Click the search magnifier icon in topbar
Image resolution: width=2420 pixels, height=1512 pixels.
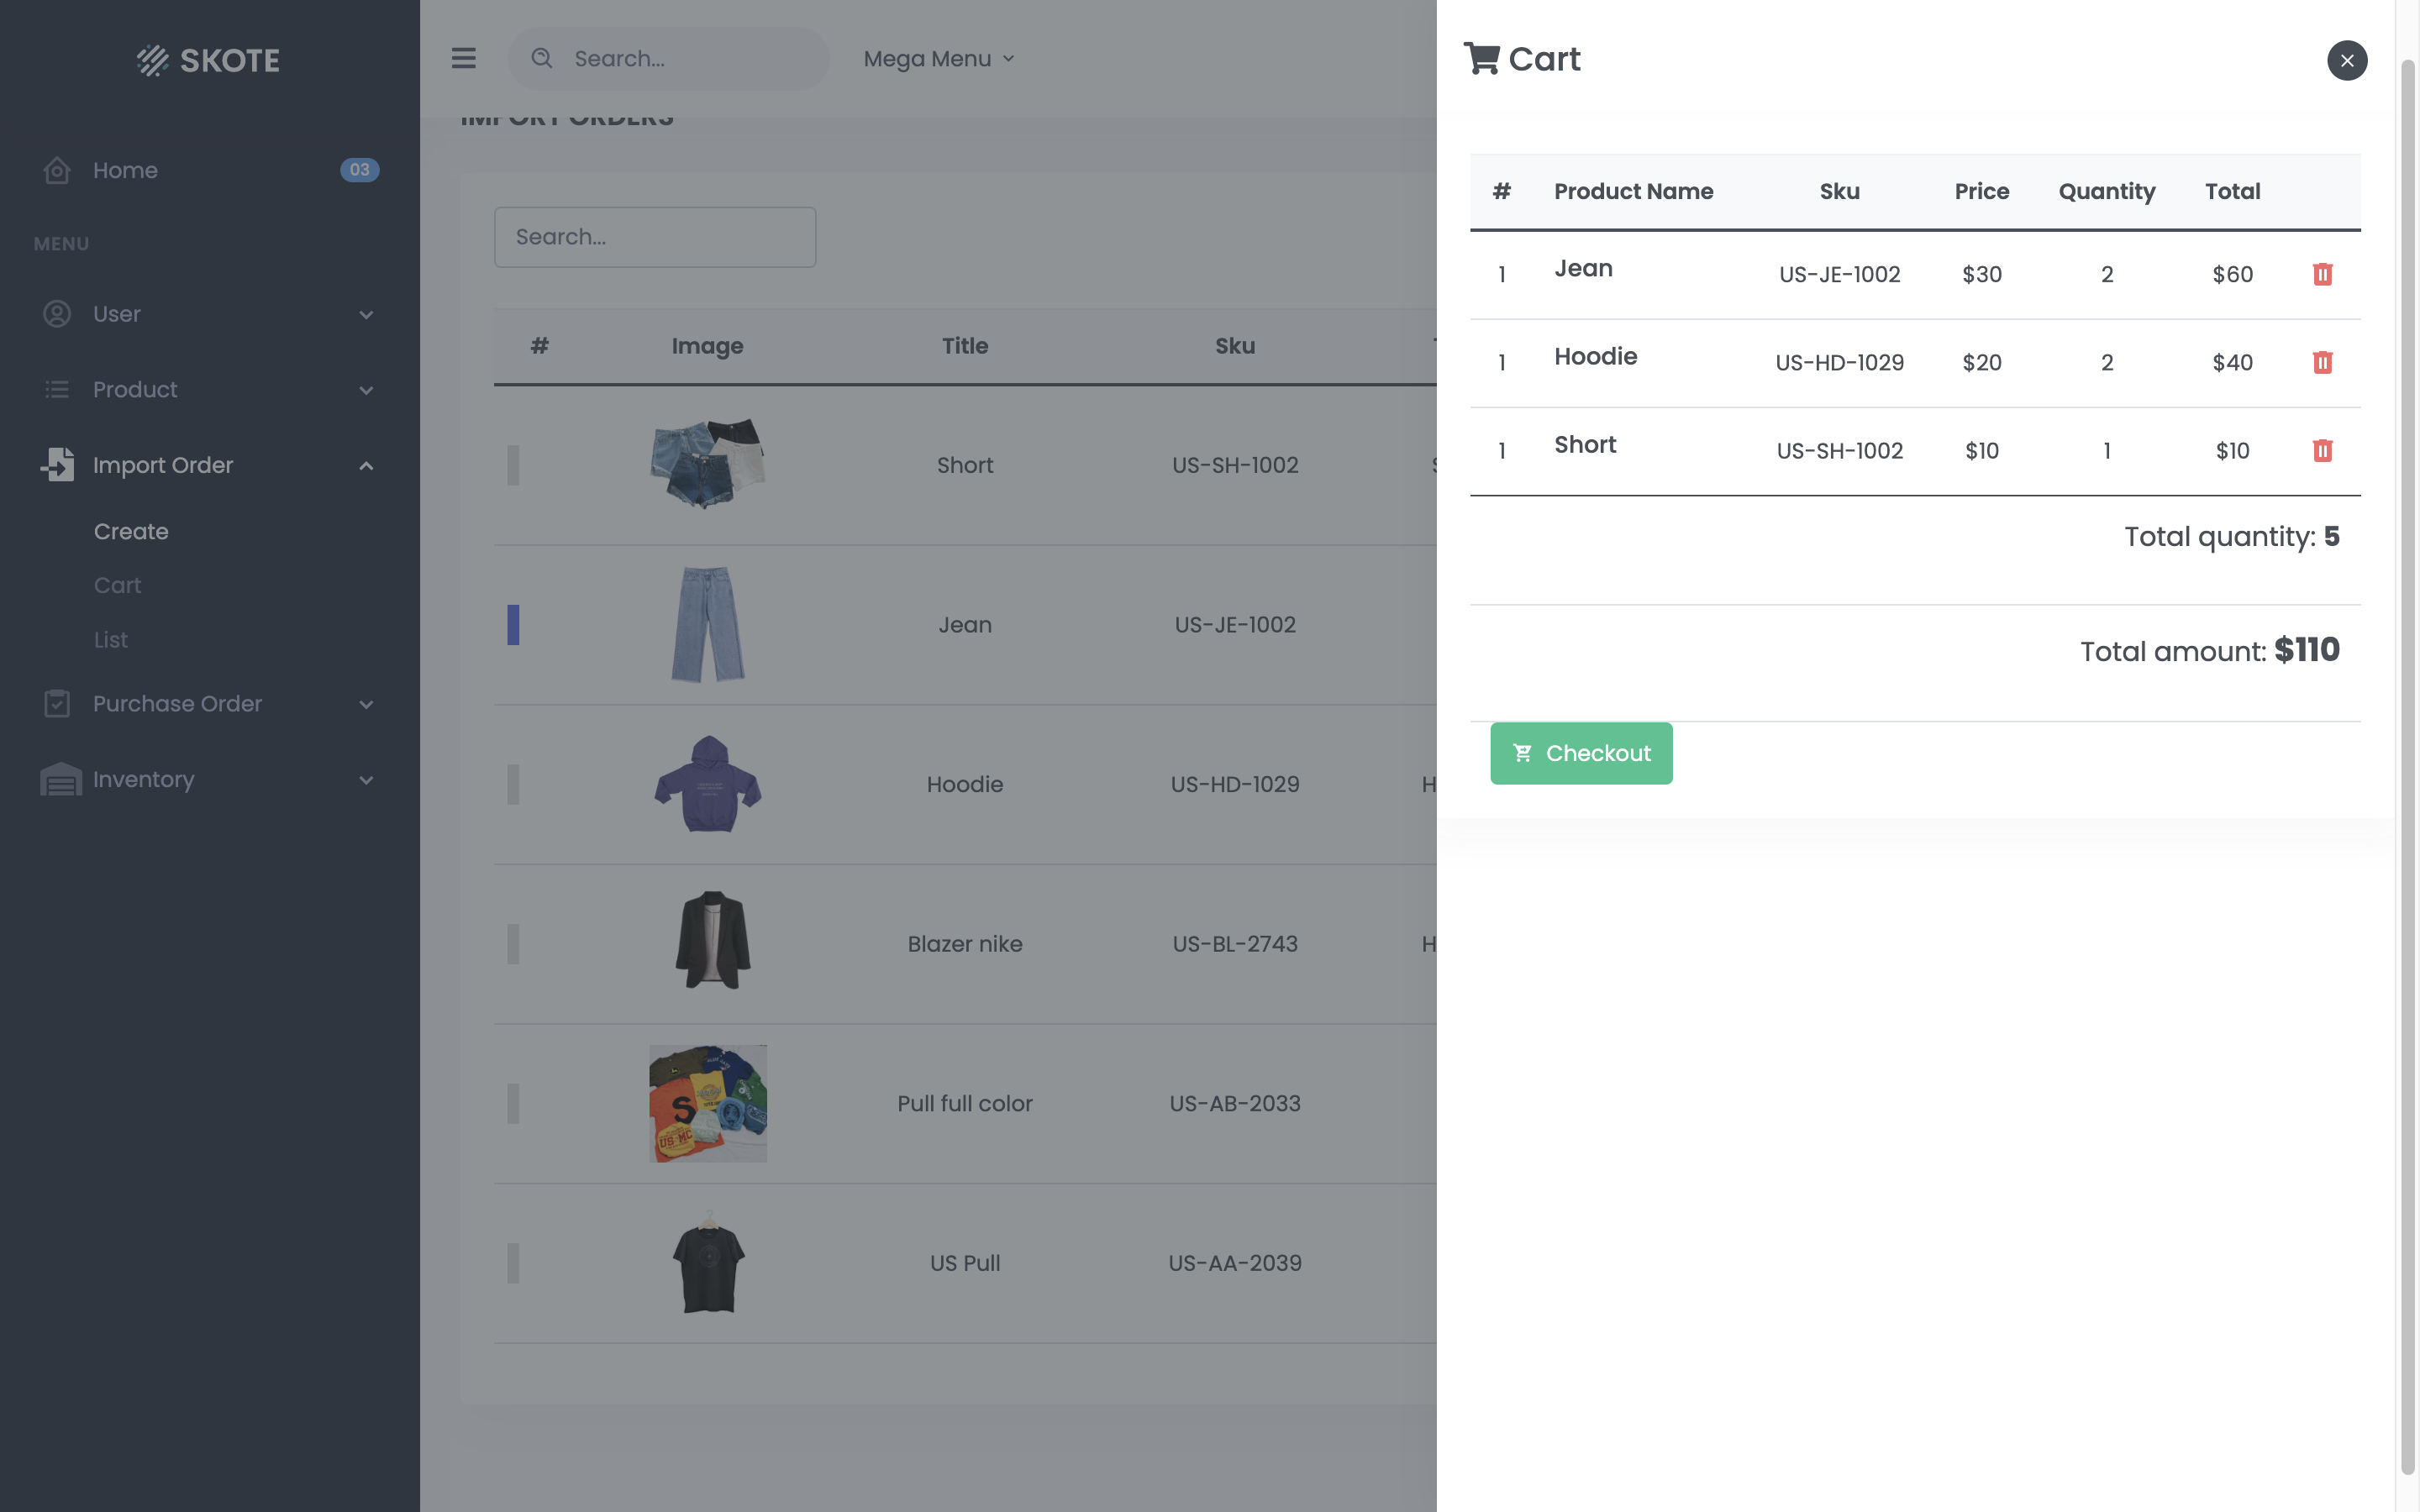541,58
